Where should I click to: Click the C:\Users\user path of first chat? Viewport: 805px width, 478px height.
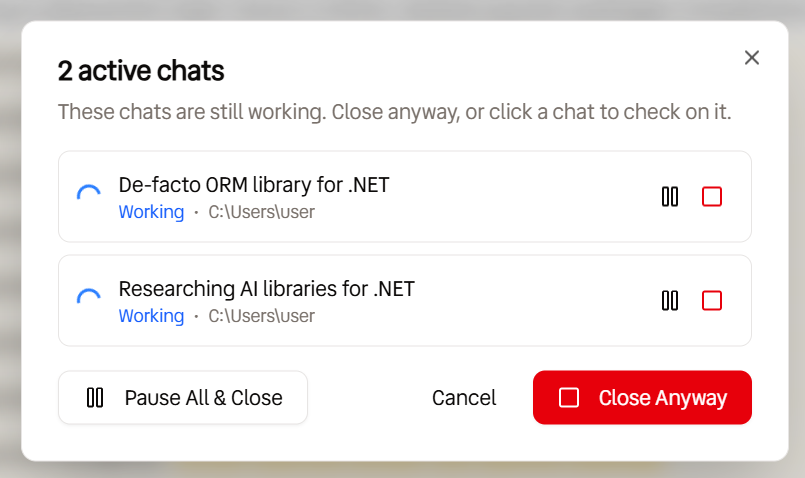point(261,212)
